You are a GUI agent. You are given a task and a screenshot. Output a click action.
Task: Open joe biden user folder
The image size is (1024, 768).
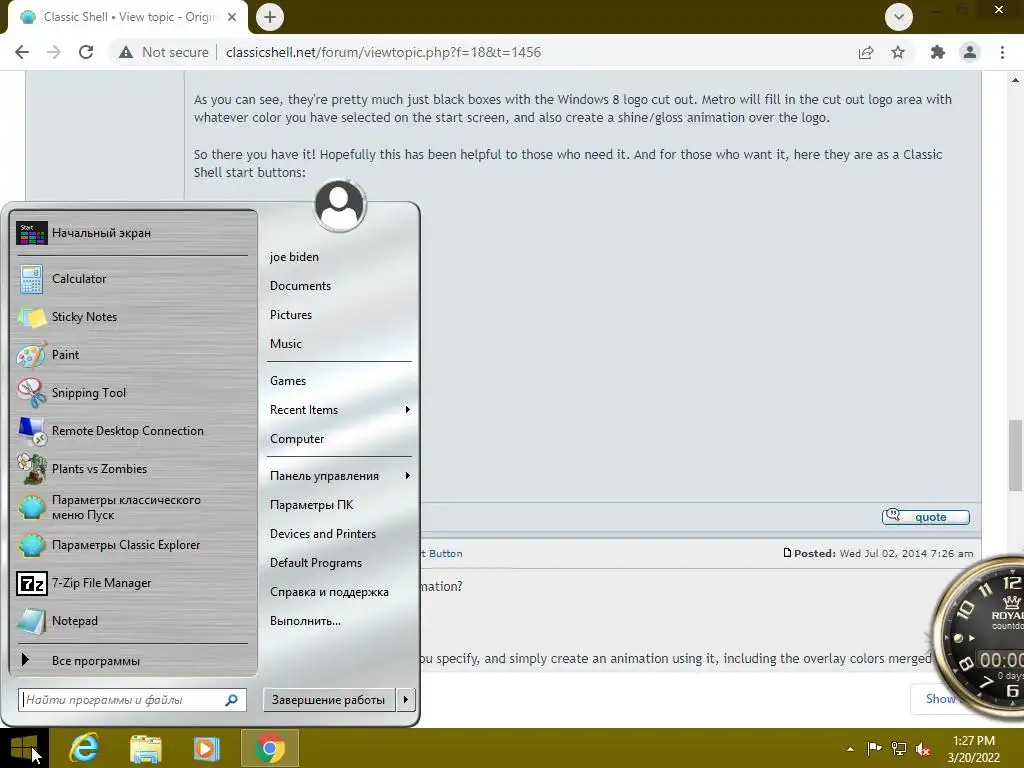295,257
